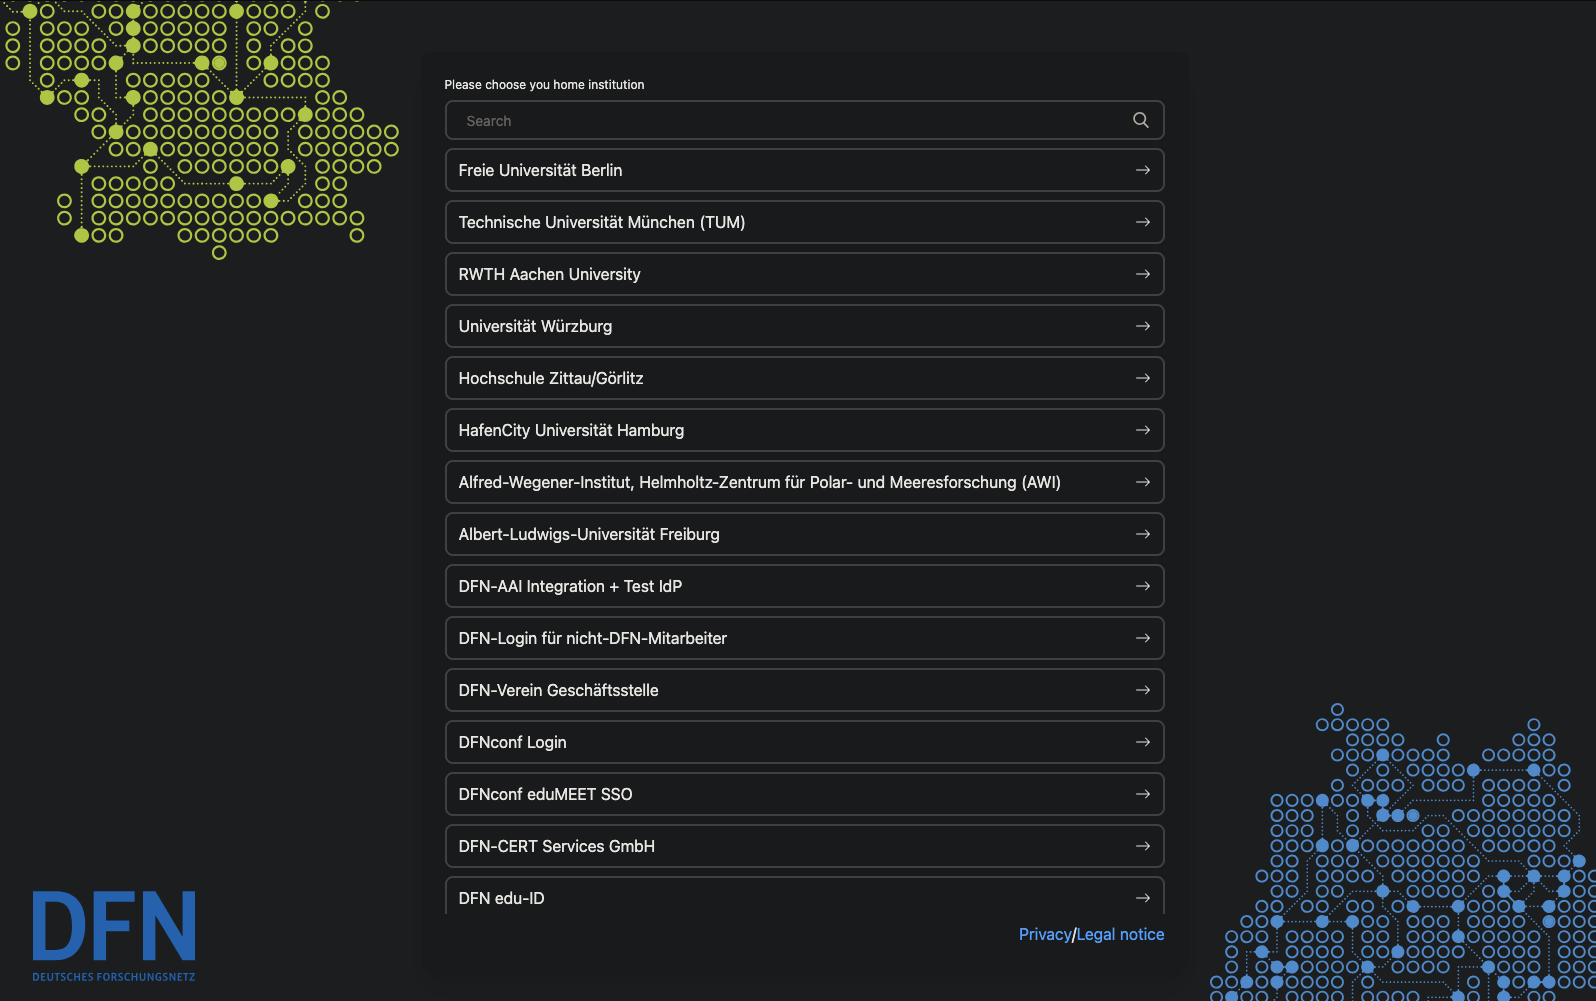
Task: Click arrow icon next to Universität Würzburg
Action: click(x=1142, y=326)
